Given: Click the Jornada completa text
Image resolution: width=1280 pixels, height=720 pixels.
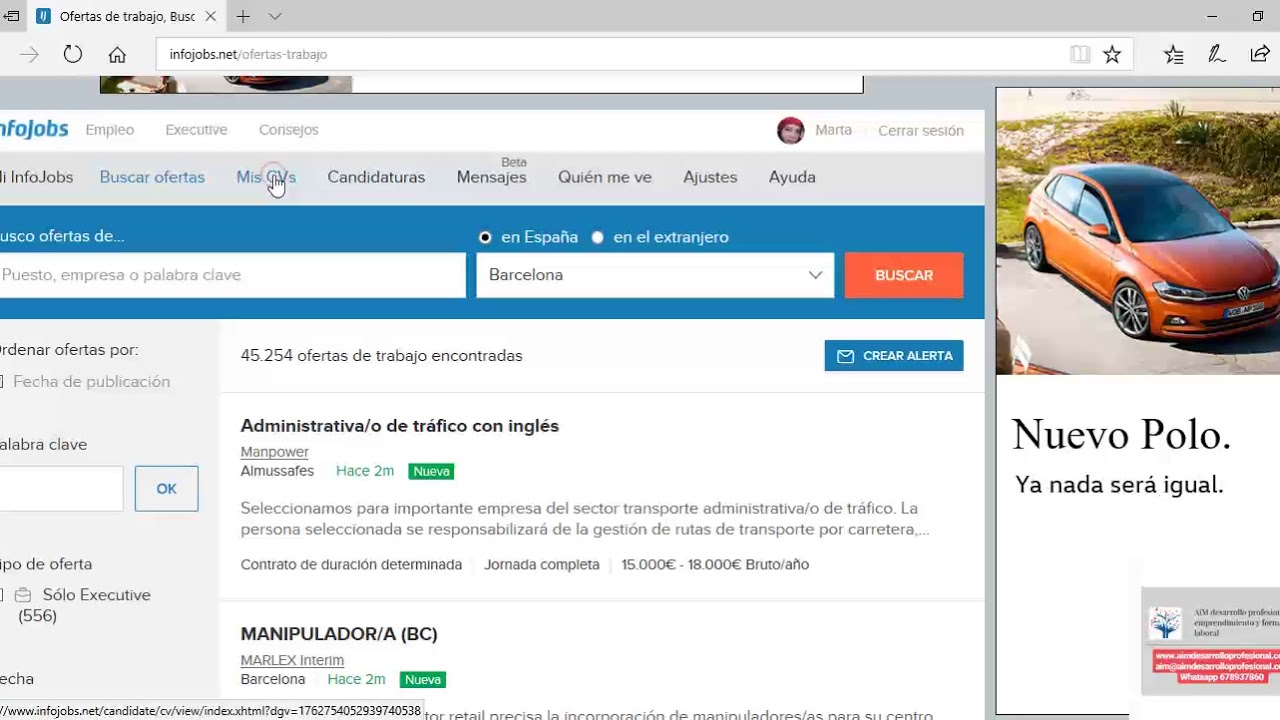Looking at the screenshot, I should 542,565.
